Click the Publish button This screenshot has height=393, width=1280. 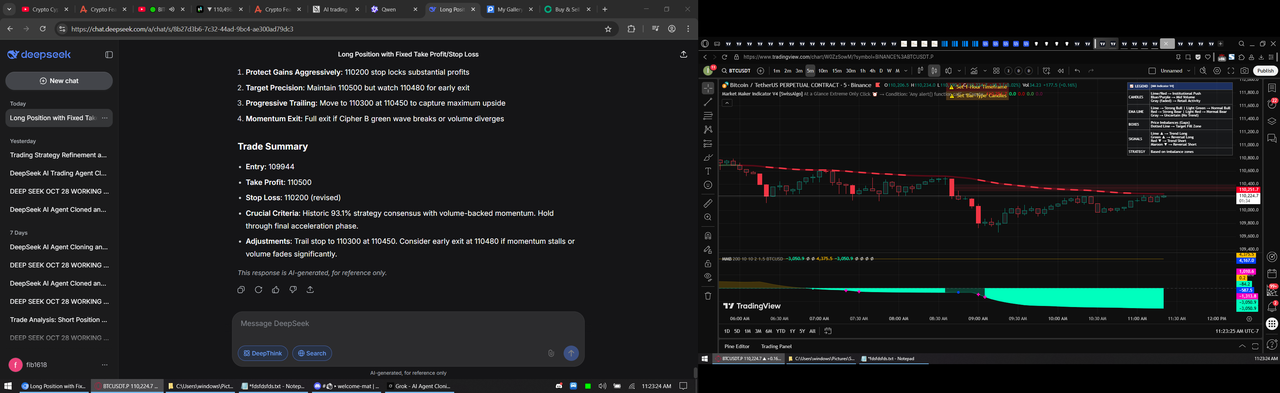1265,70
